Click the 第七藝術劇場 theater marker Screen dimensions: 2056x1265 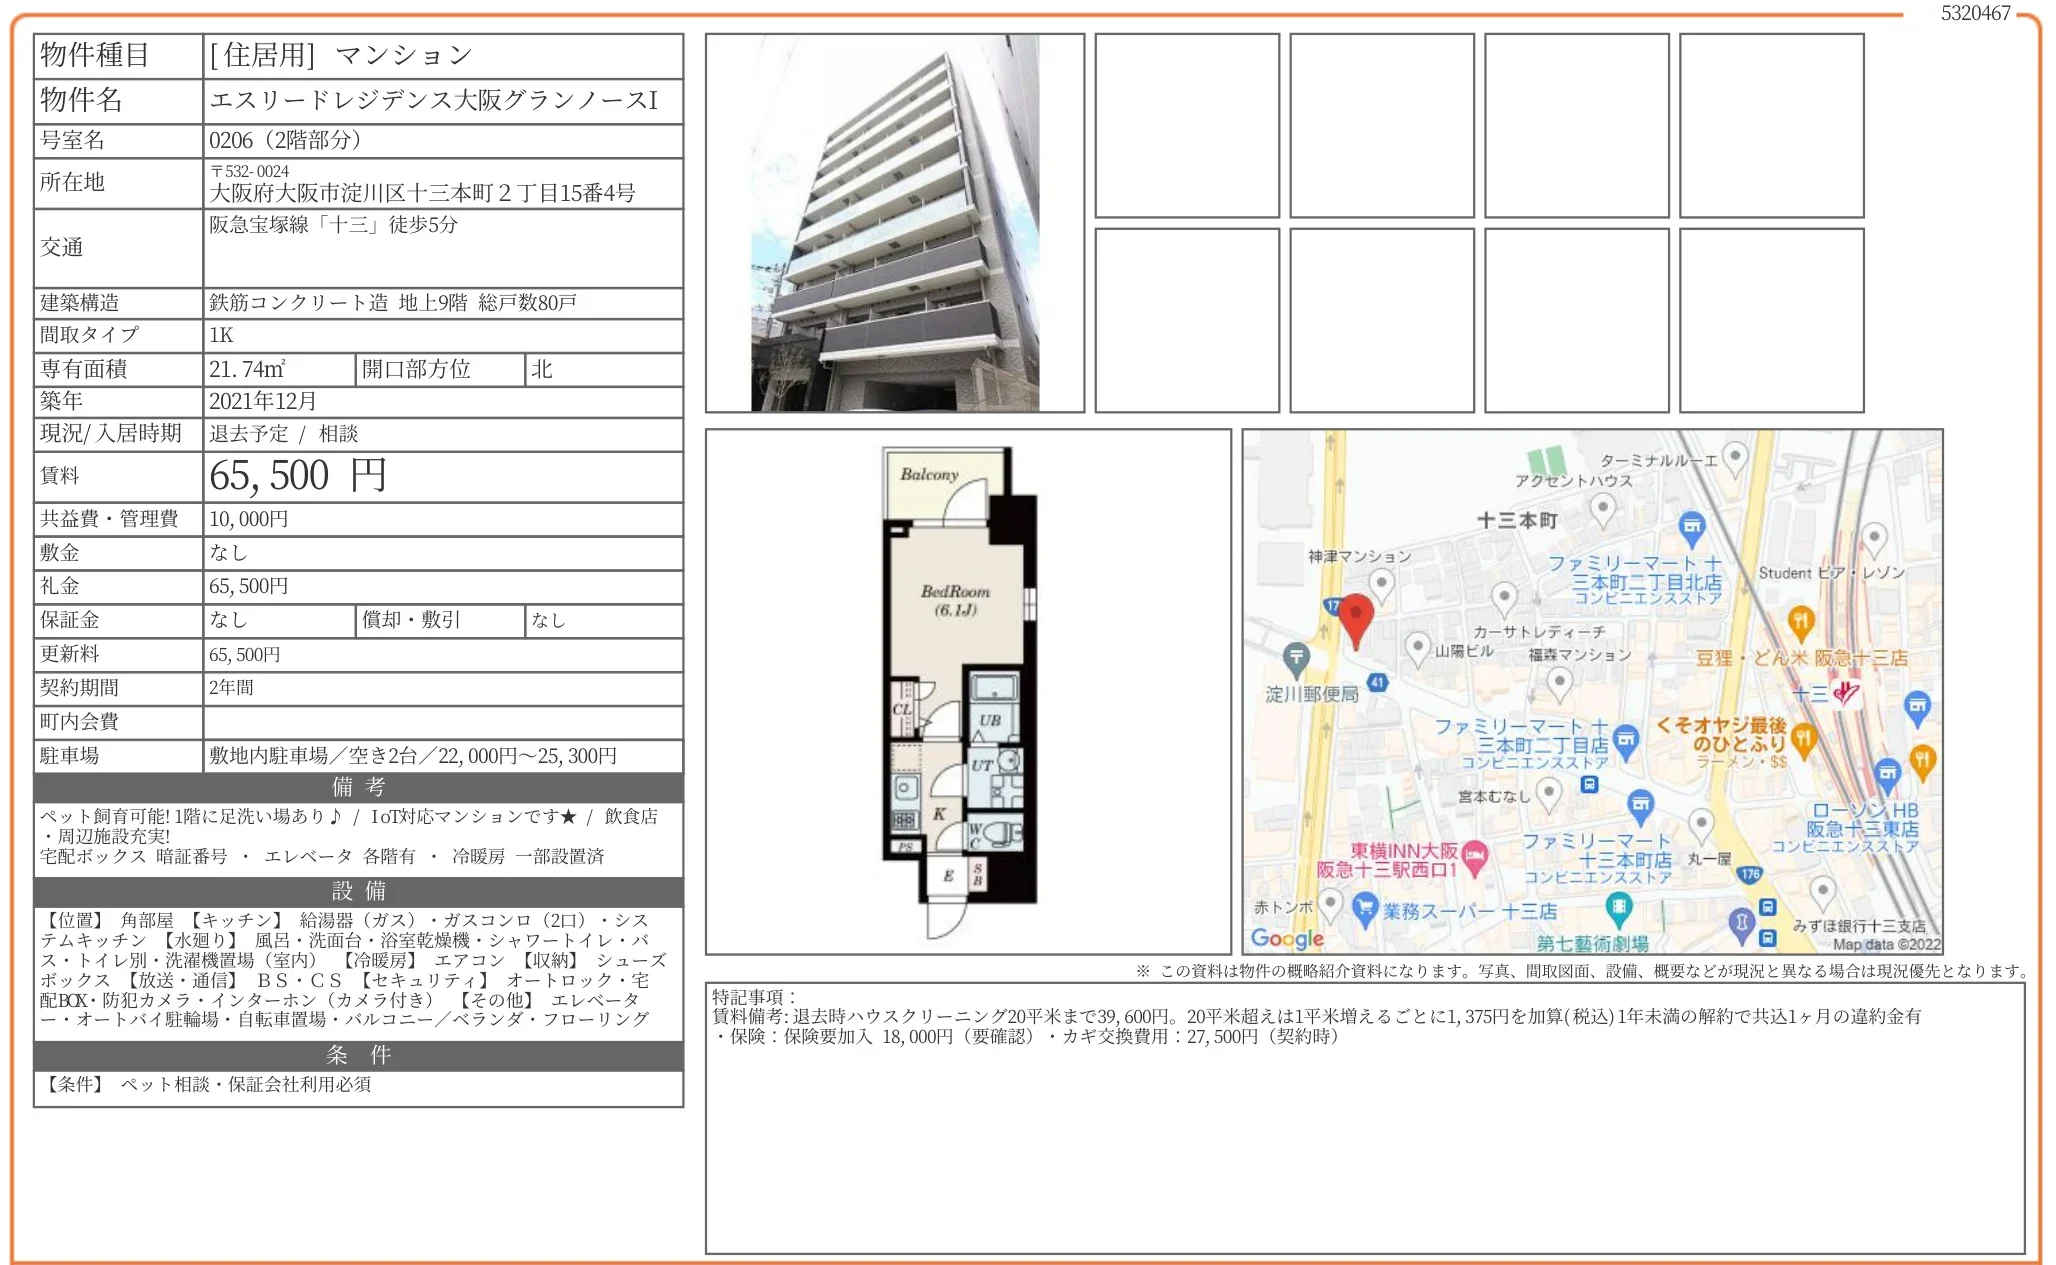pos(1618,907)
